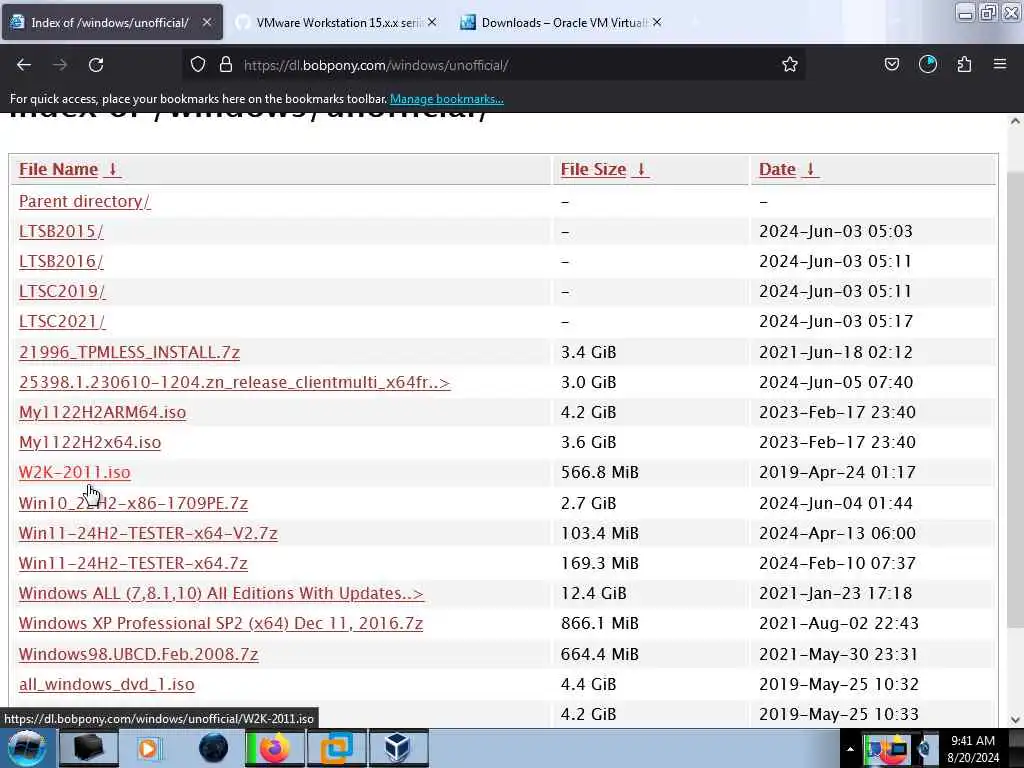The image size is (1024, 768).
Task: Click the page's vertical scrollbar thumb
Action: click(1015, 398)
